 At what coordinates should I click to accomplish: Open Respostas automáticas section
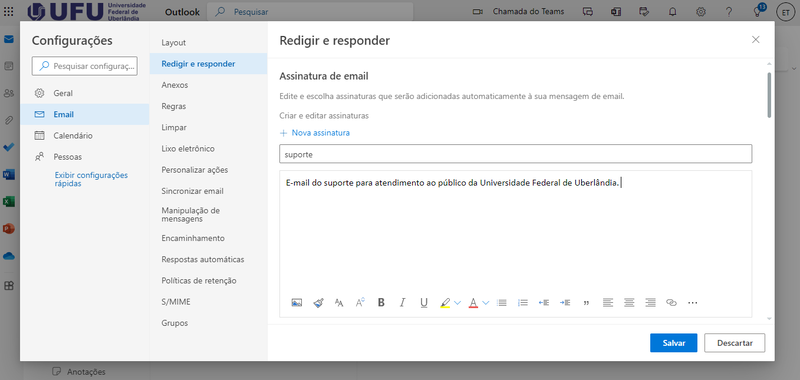pyautogui.click(x=208, y=259)
